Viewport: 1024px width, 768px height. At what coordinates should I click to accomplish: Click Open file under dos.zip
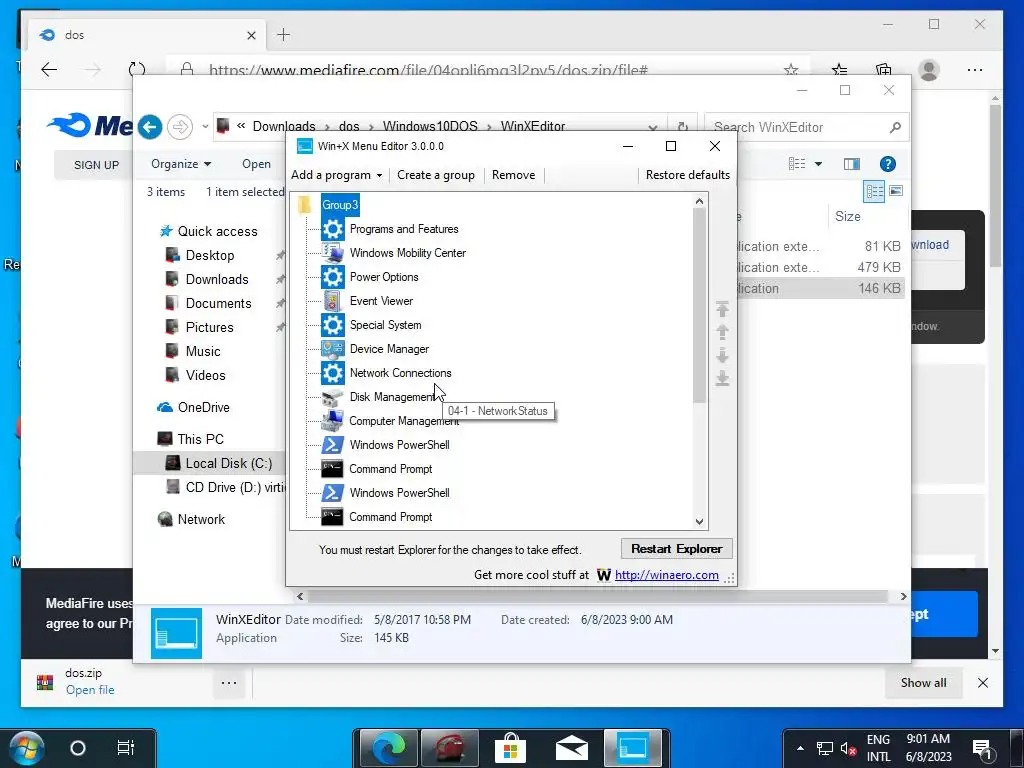(90, 690)
